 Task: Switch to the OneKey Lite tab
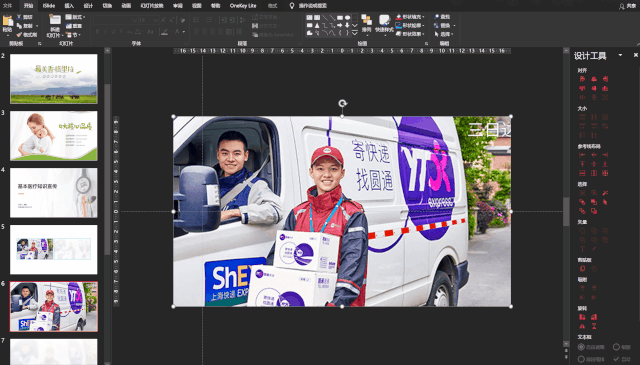pos(243,6)
